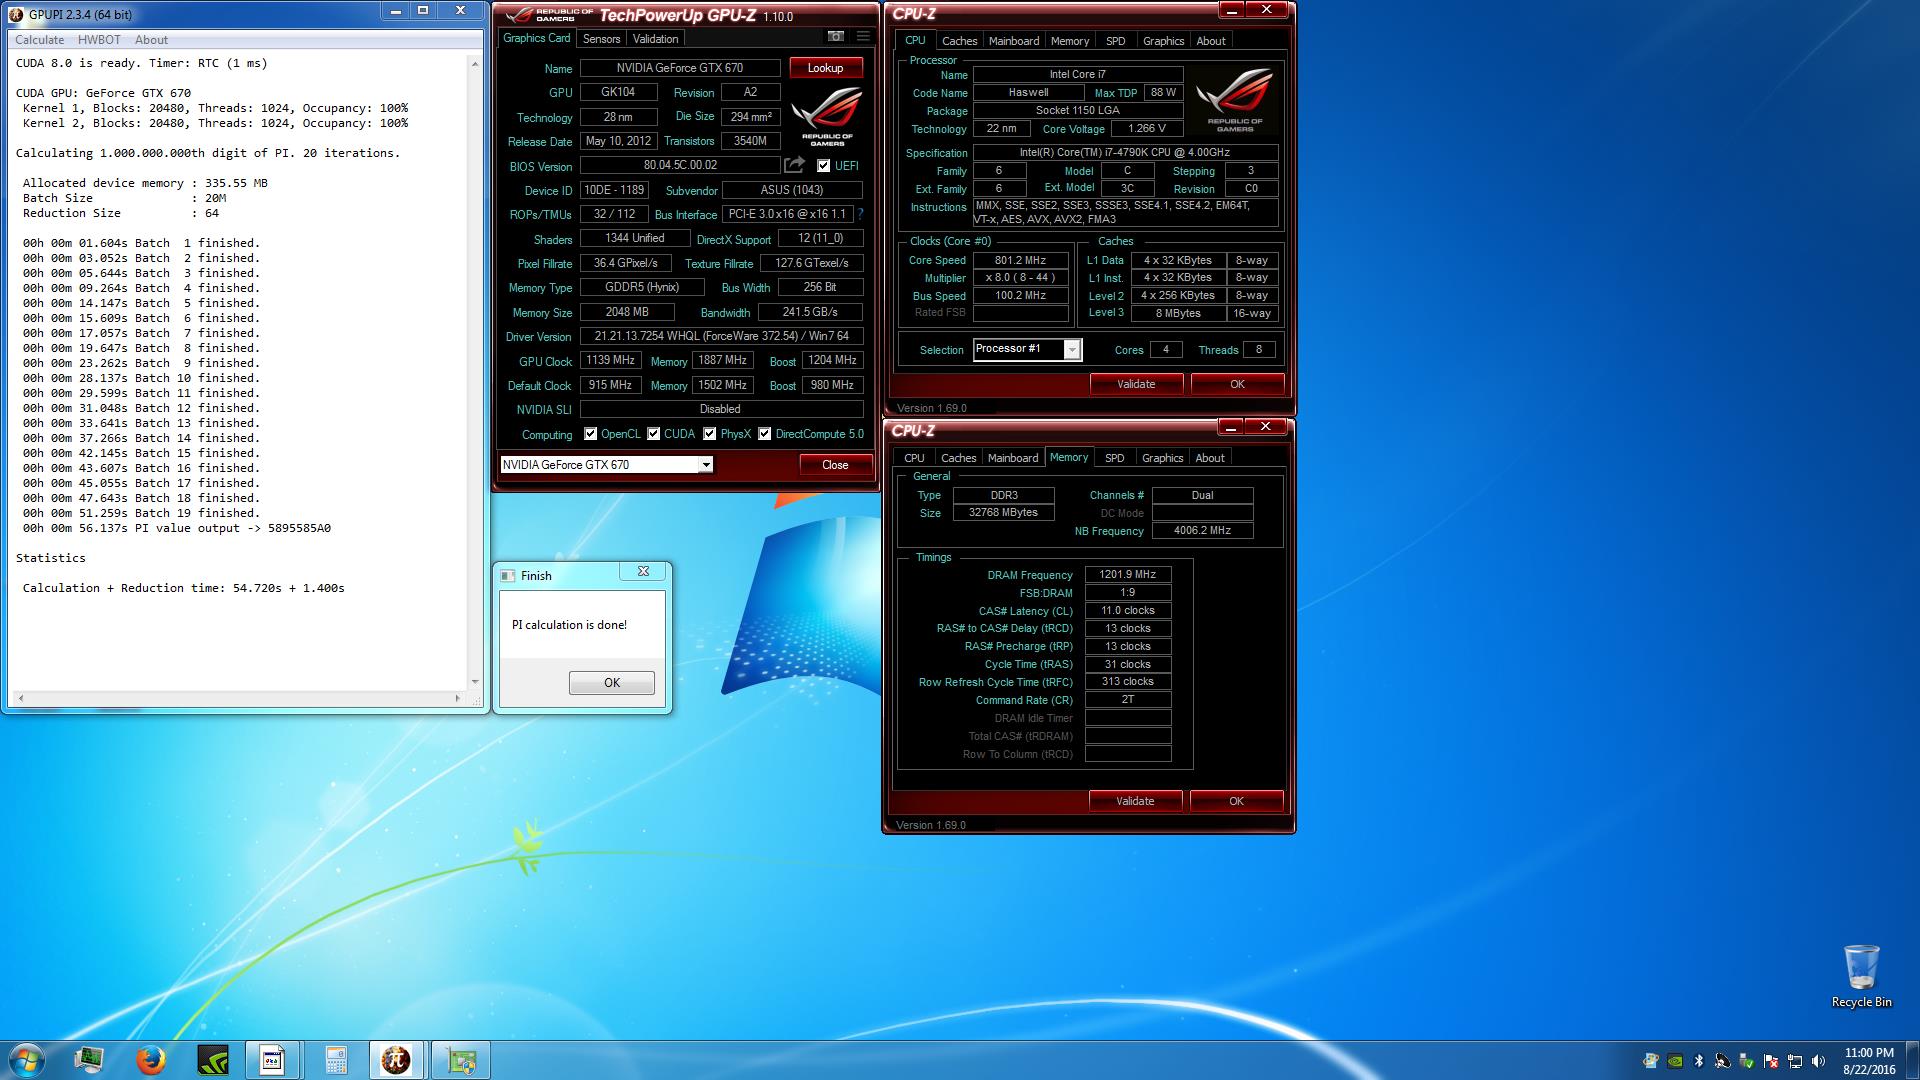
Task: Open the Calculate menu in GPUPI
Action: coord(39,40)
